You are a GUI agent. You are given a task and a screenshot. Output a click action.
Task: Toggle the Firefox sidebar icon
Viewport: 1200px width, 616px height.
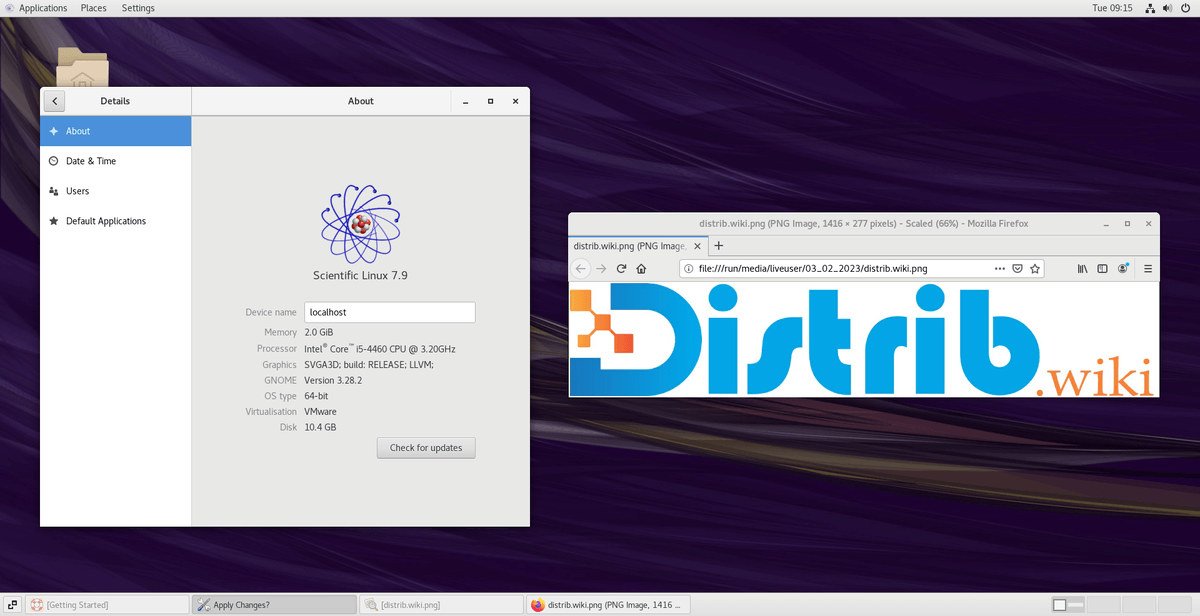coord(1103,268)
